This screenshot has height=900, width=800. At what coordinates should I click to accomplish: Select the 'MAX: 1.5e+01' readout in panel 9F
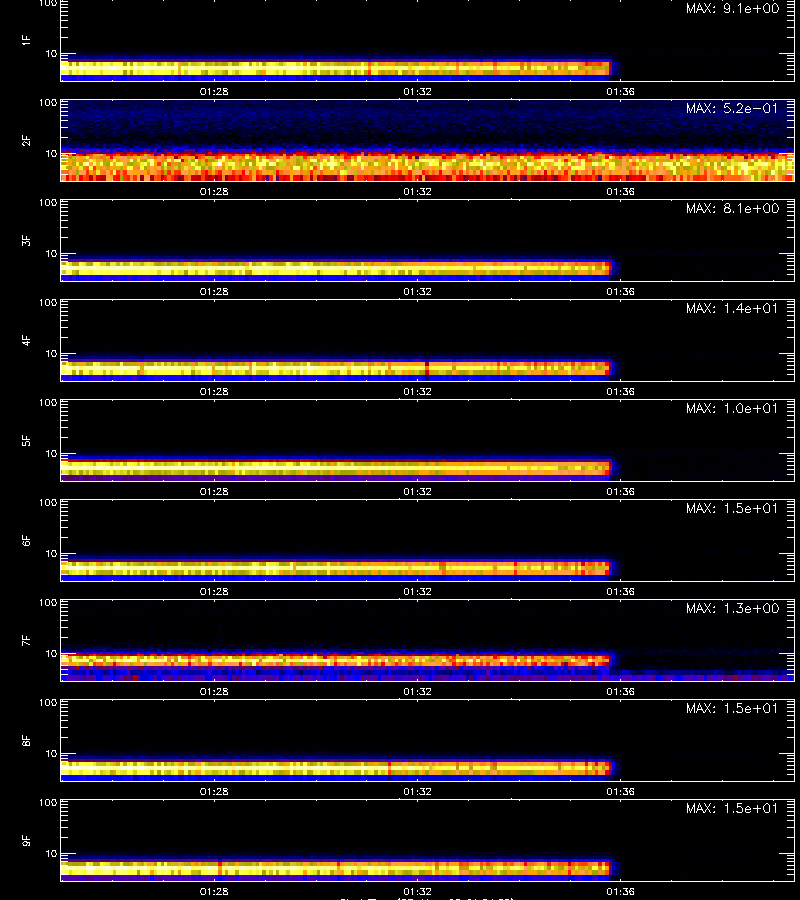pos(732,809)
